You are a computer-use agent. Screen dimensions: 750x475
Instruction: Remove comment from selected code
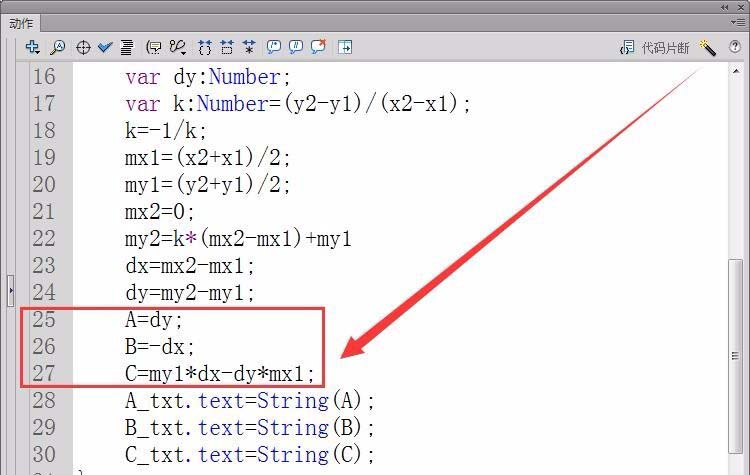[x=319, y=46]
